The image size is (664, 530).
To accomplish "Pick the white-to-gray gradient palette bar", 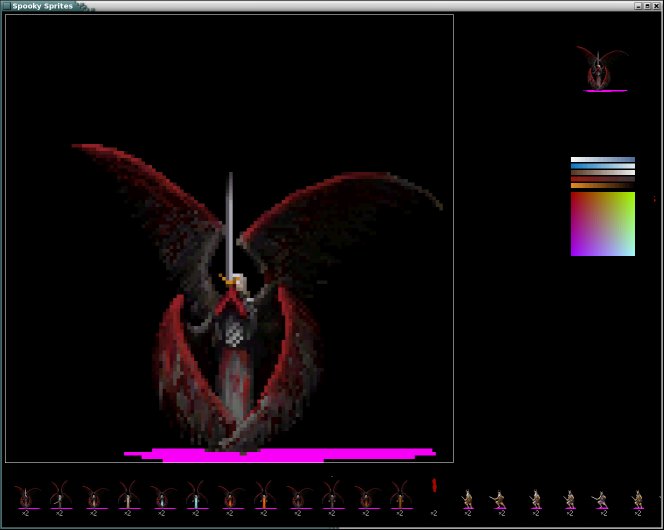I will [x=602, y=159].
